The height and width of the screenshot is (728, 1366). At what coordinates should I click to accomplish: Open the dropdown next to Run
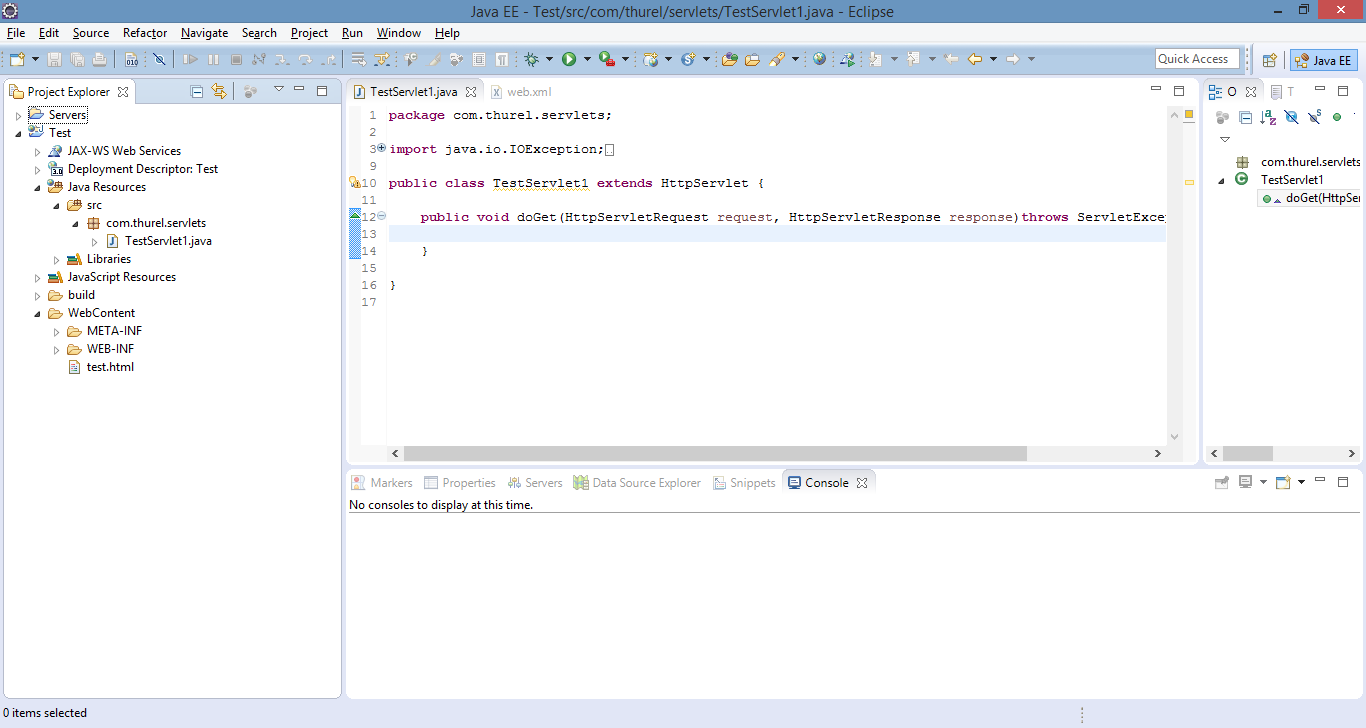click(587, 60)
